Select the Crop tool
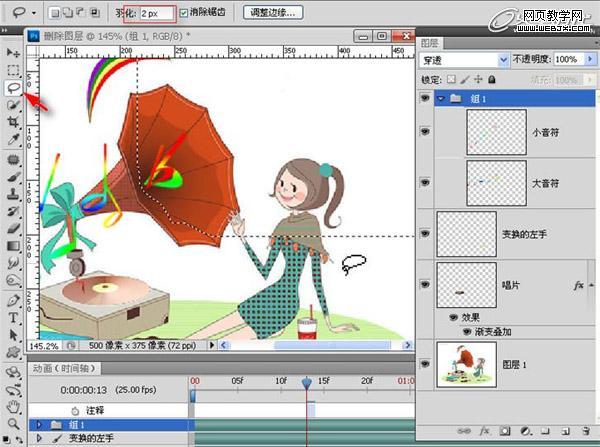Viewport: 600px width, 447px height. click(x=13, y=122)
